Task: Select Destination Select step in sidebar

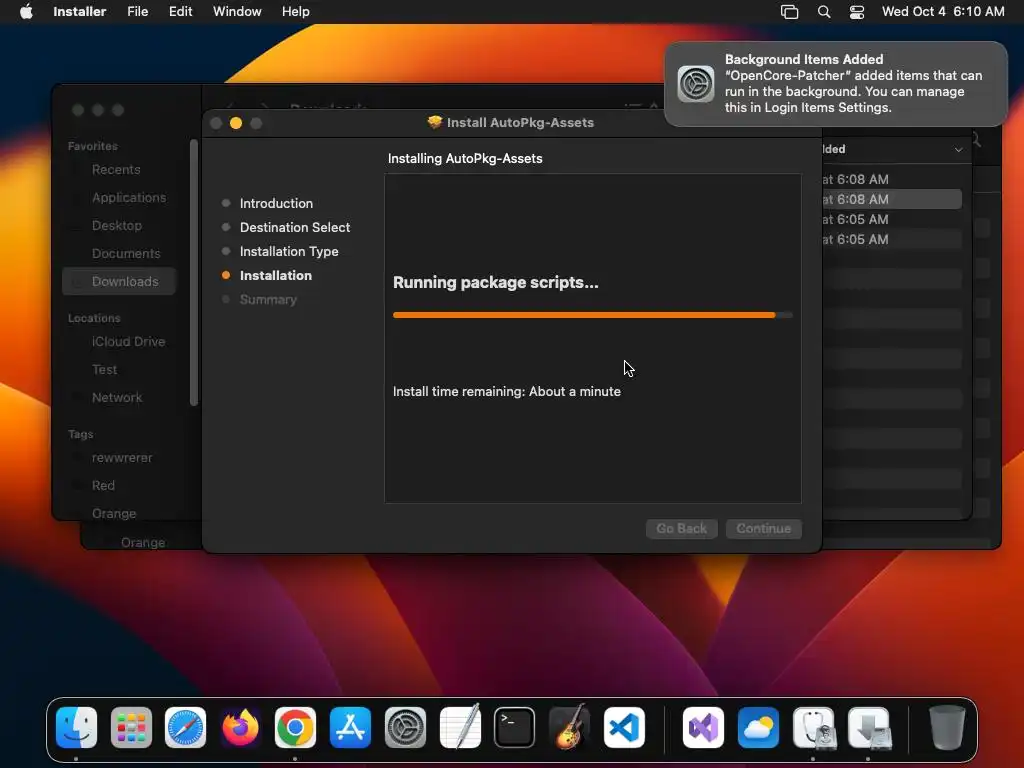Action: (x=295, y=227)
